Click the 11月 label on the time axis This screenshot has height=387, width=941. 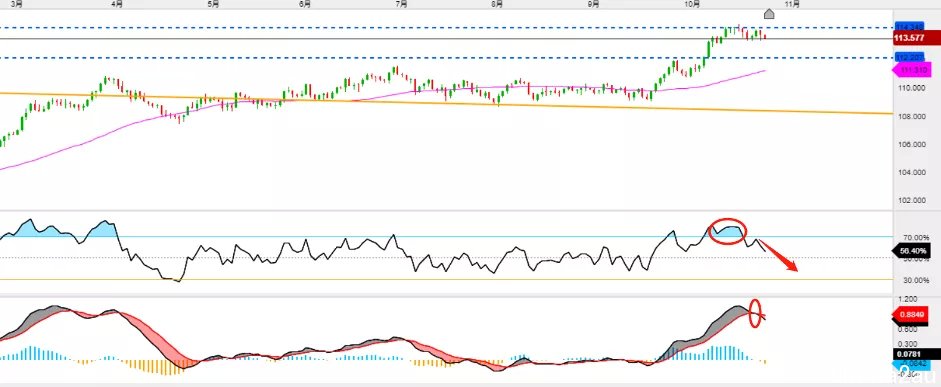792,4
